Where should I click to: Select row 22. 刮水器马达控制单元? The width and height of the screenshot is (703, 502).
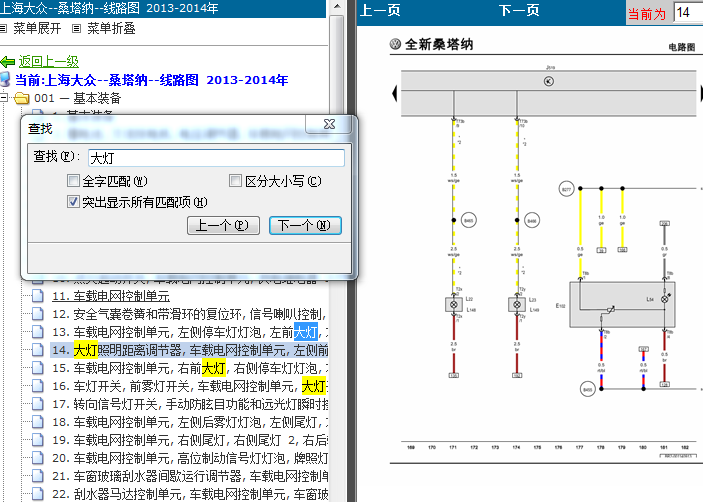tap(189, 494)
